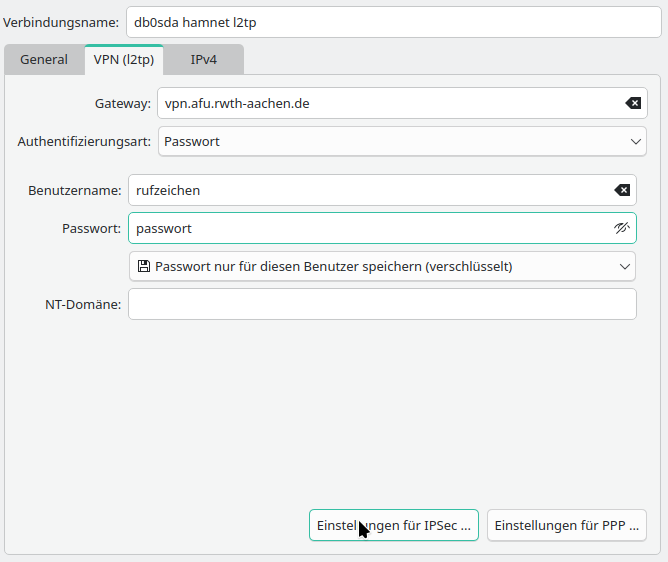Show the password via the crossed-eye icon
This screenshot has width=668, height=562.
(x=622, y=228)
